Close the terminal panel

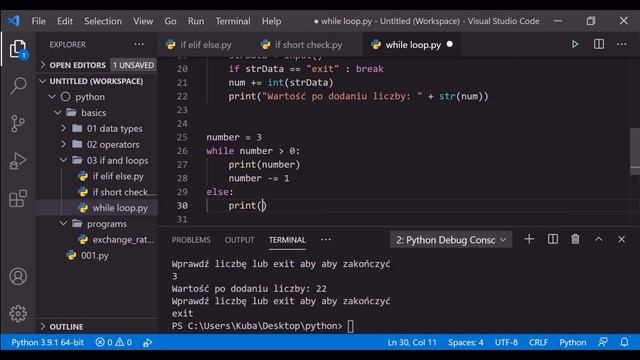(621, 239)
